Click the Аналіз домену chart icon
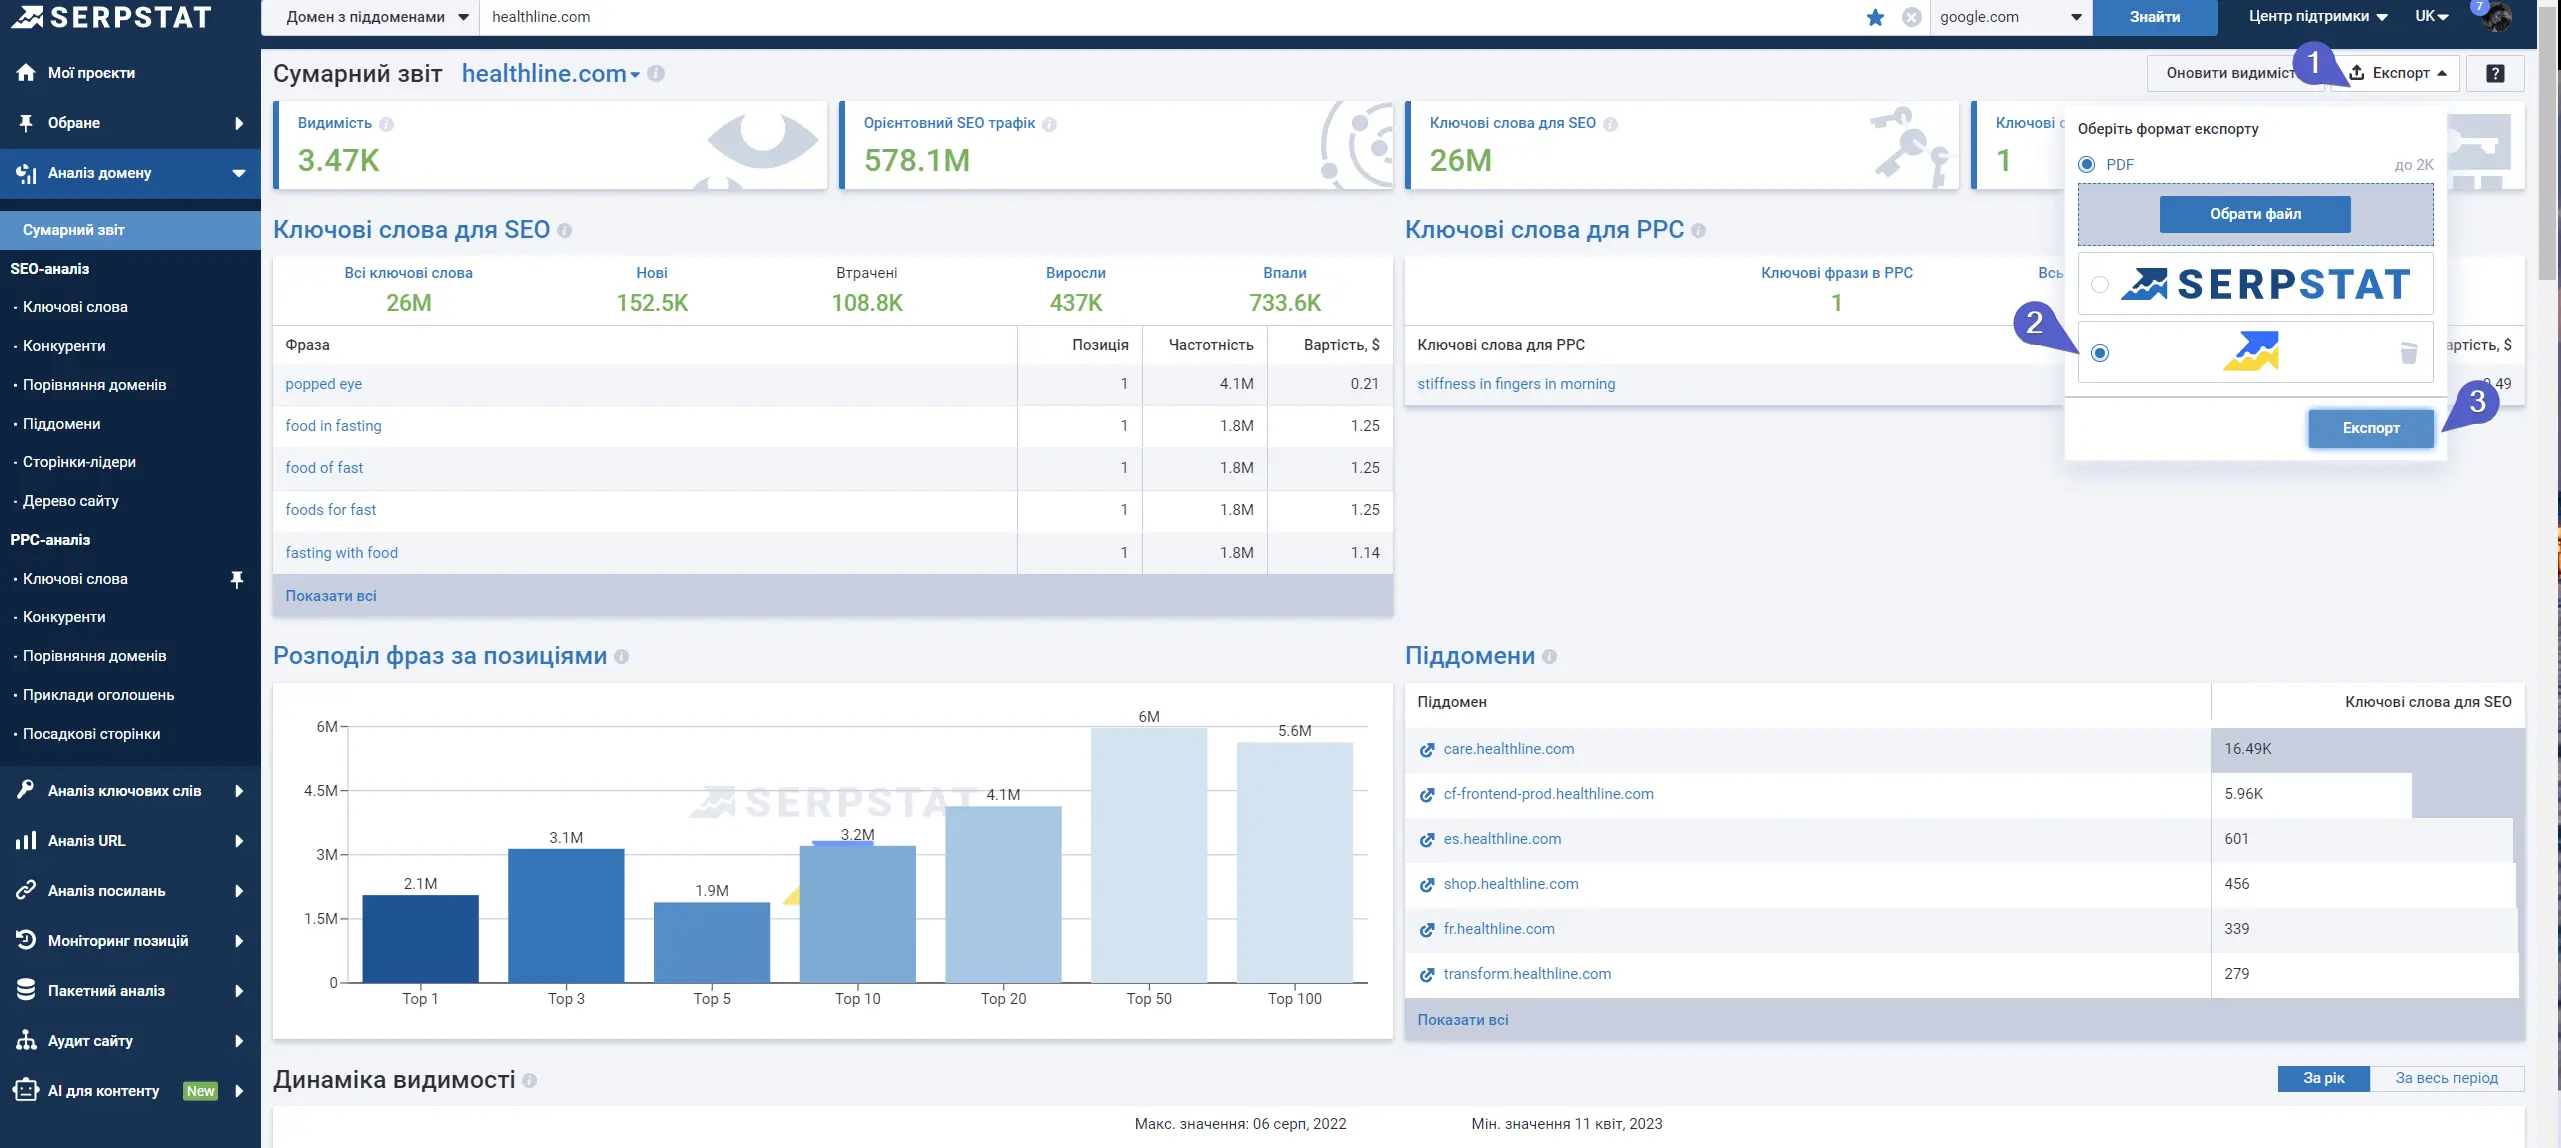This screenshot has height=1148, width=2561. point(26,173)
